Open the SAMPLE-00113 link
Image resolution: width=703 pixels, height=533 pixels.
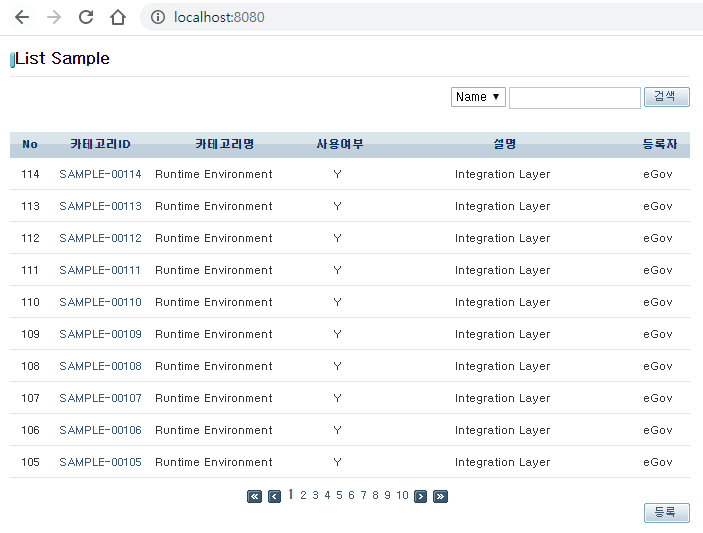[x=100, y=206]
